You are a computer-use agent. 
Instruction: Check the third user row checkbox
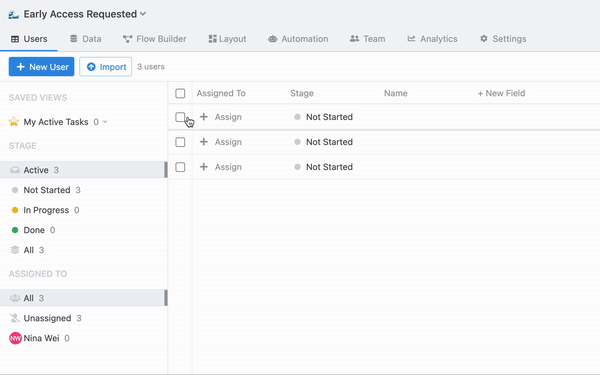point(180,167)
